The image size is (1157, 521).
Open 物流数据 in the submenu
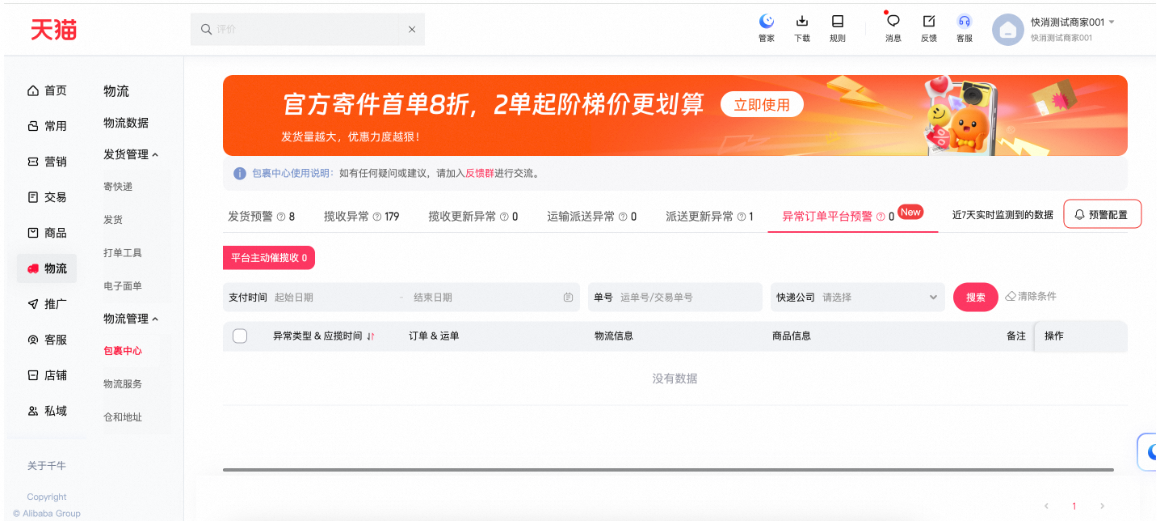point(125,123)
